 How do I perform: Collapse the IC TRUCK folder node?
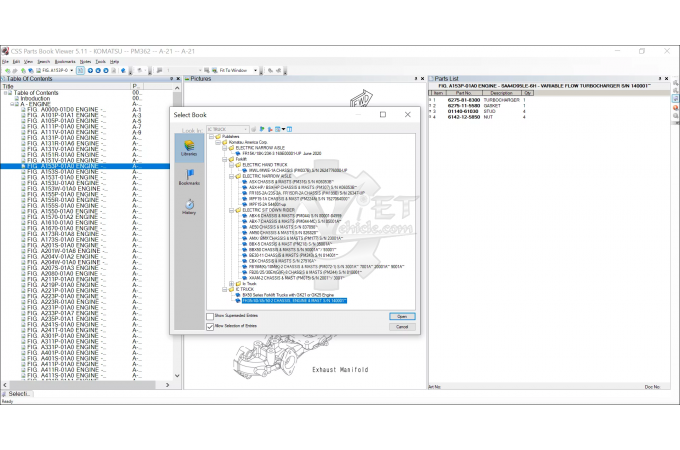coord(225,289)
